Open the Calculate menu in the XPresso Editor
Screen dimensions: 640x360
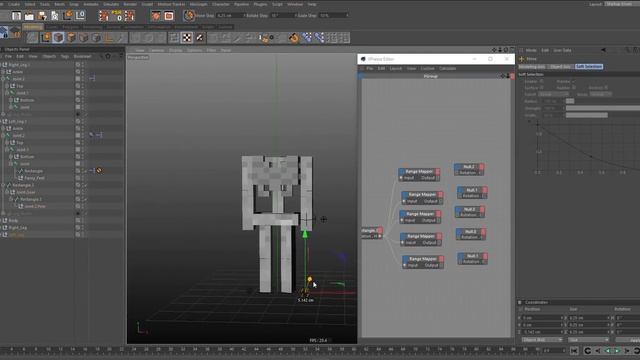[x=447, y=69]
